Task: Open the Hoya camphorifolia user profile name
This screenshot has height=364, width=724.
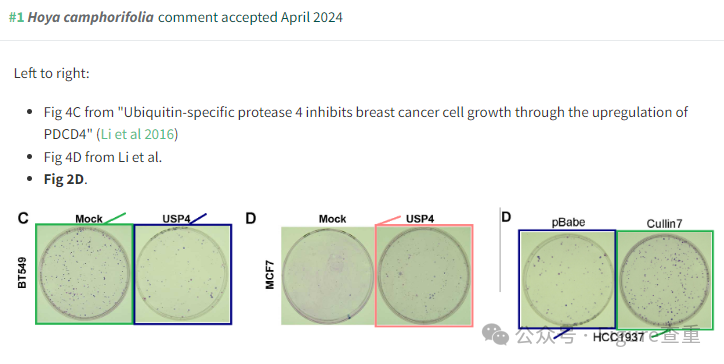Action: (90, 18)
